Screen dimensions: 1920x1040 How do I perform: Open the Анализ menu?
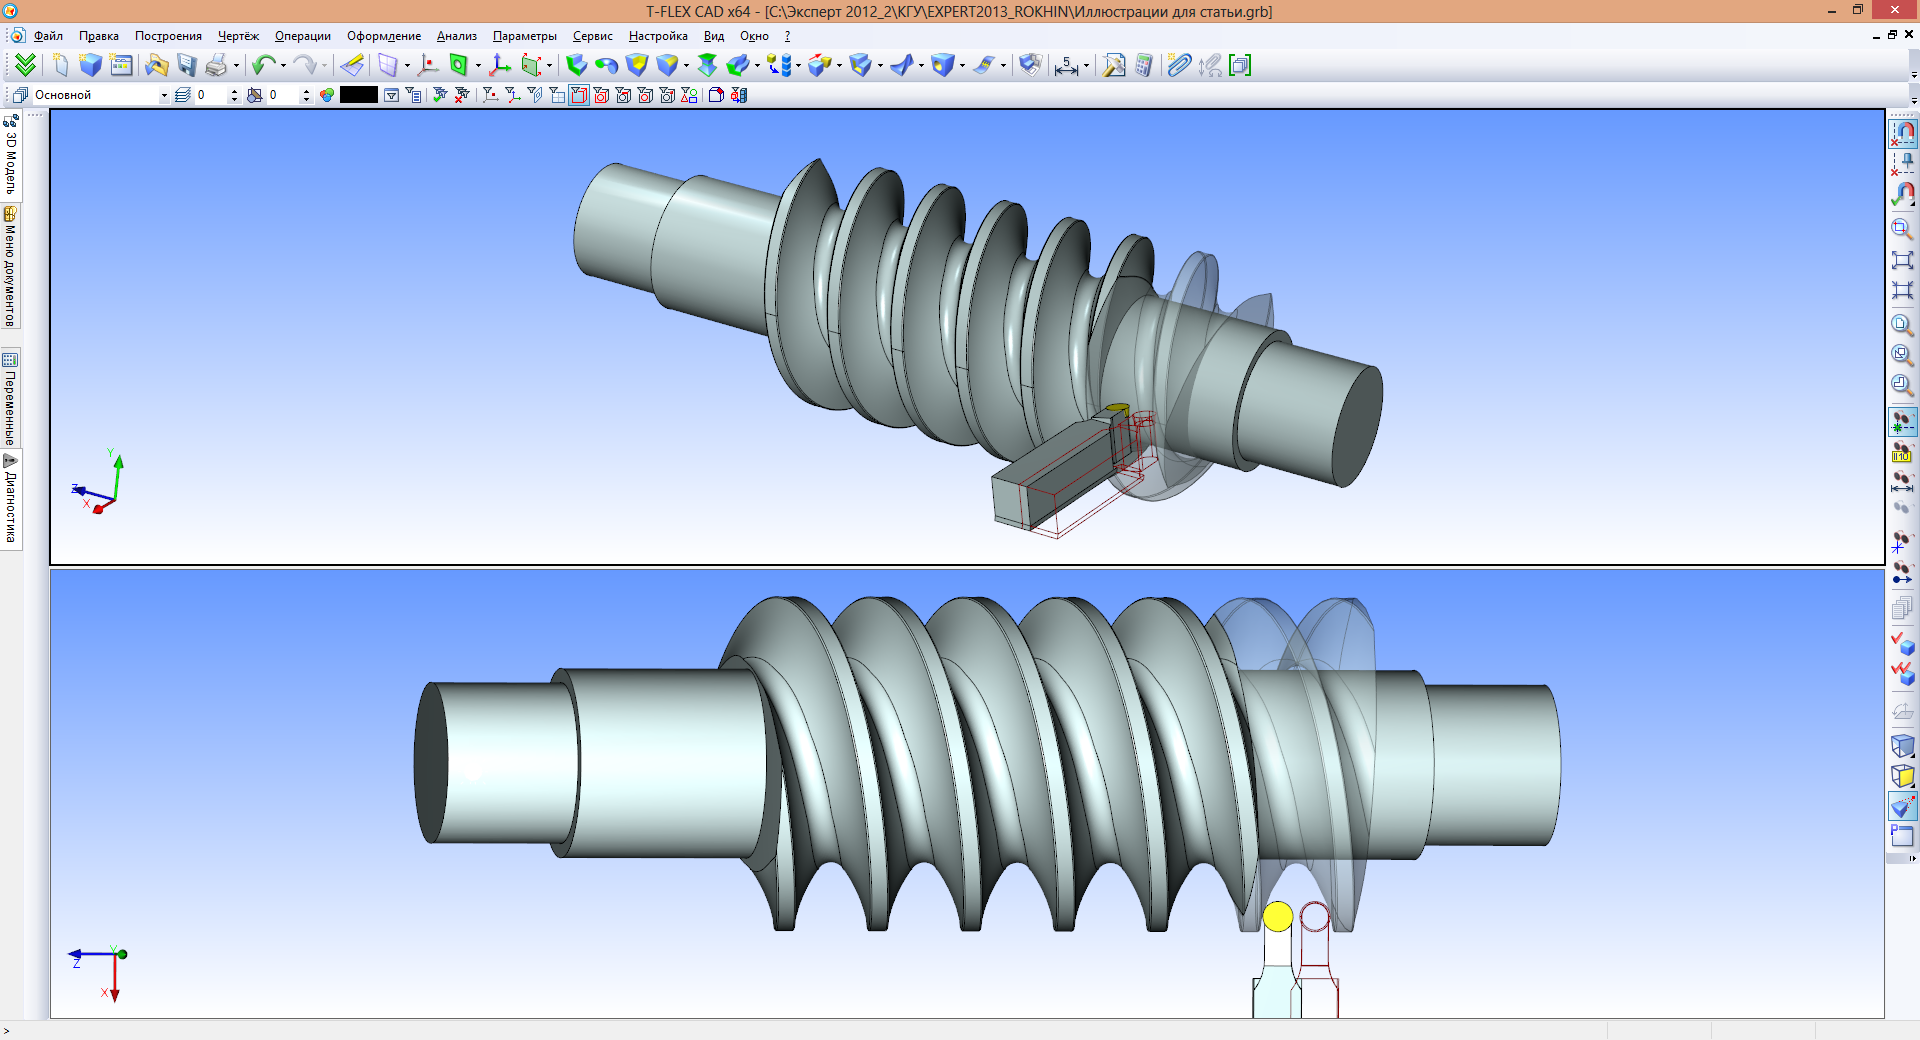(x=455, y=36)
